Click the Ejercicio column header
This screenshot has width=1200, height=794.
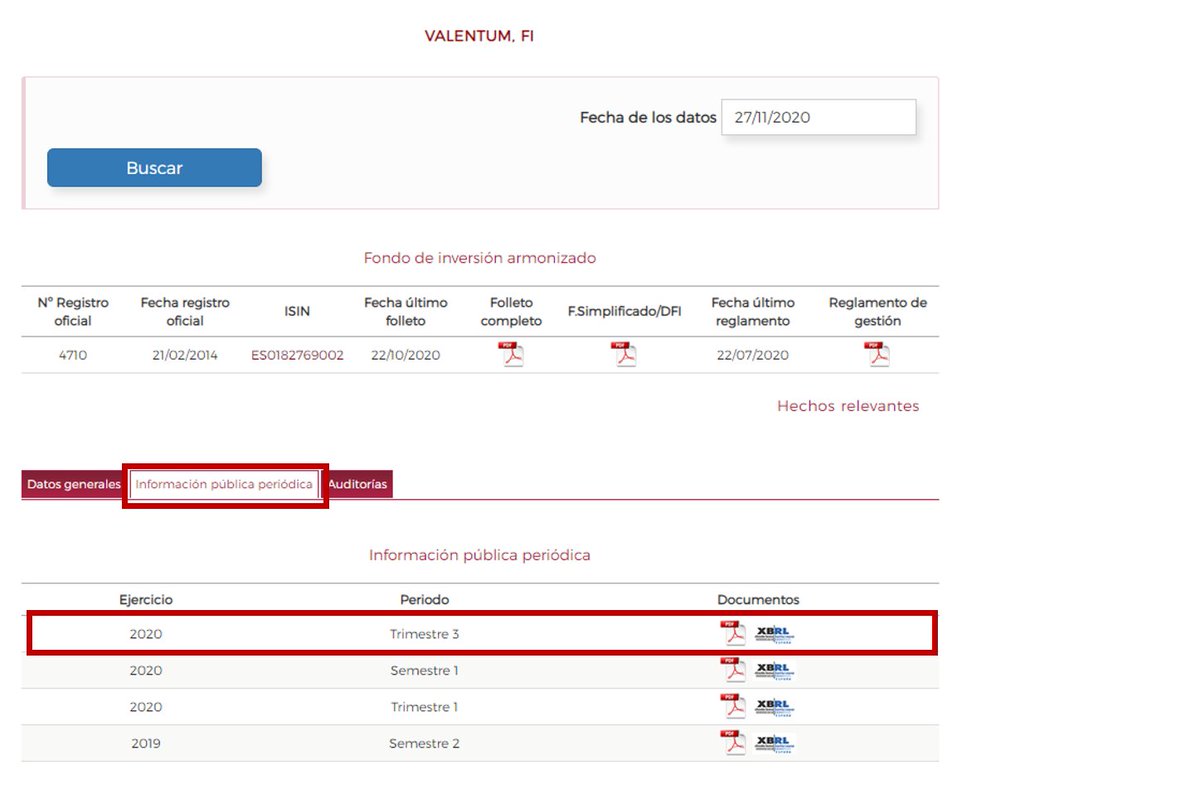(146, 600)
